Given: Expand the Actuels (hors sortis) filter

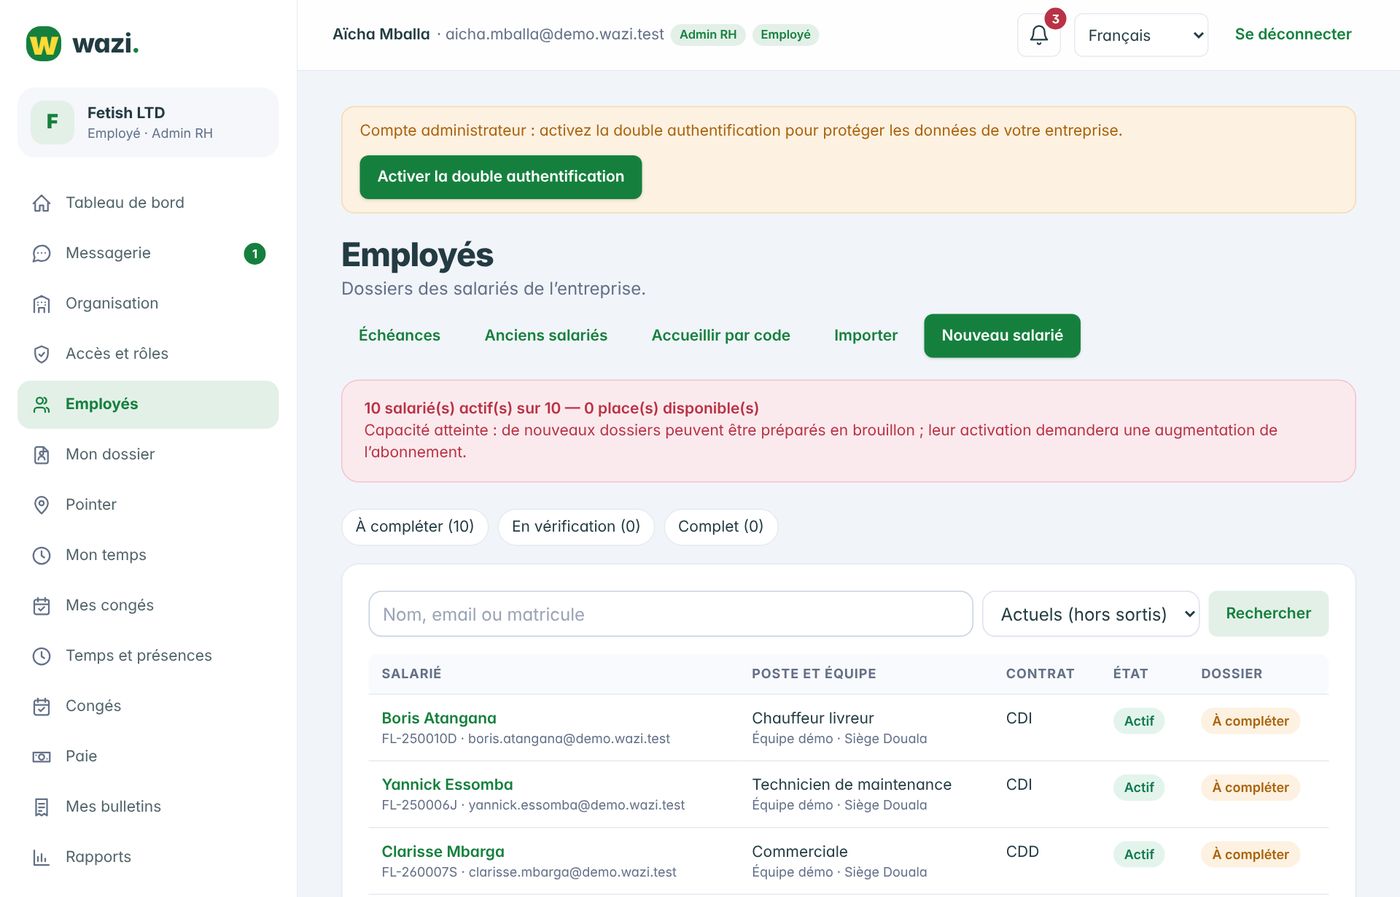Looking at the screenshot, I should (1091, 614).
